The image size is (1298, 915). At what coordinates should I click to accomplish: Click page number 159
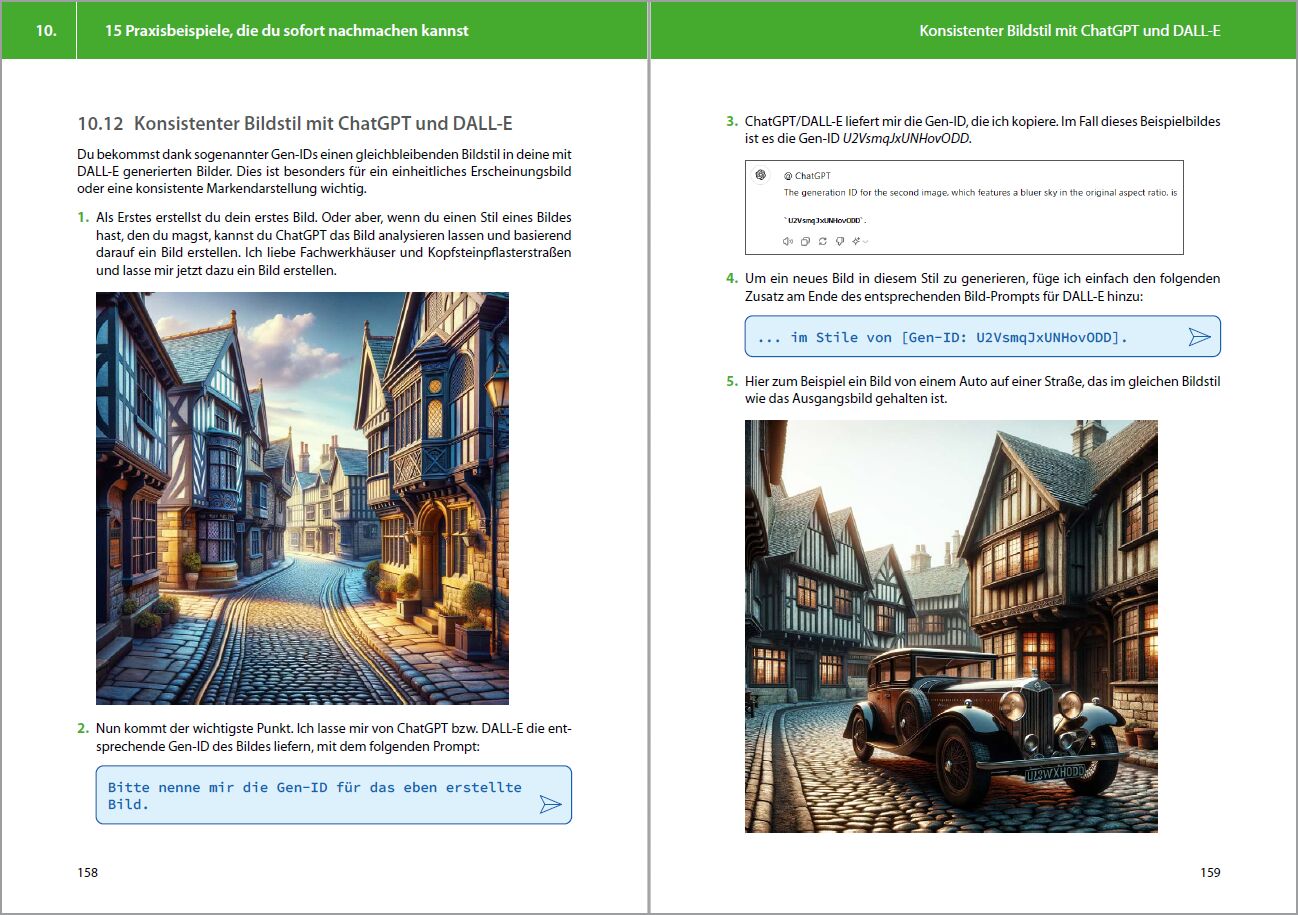coord(1210,872)
